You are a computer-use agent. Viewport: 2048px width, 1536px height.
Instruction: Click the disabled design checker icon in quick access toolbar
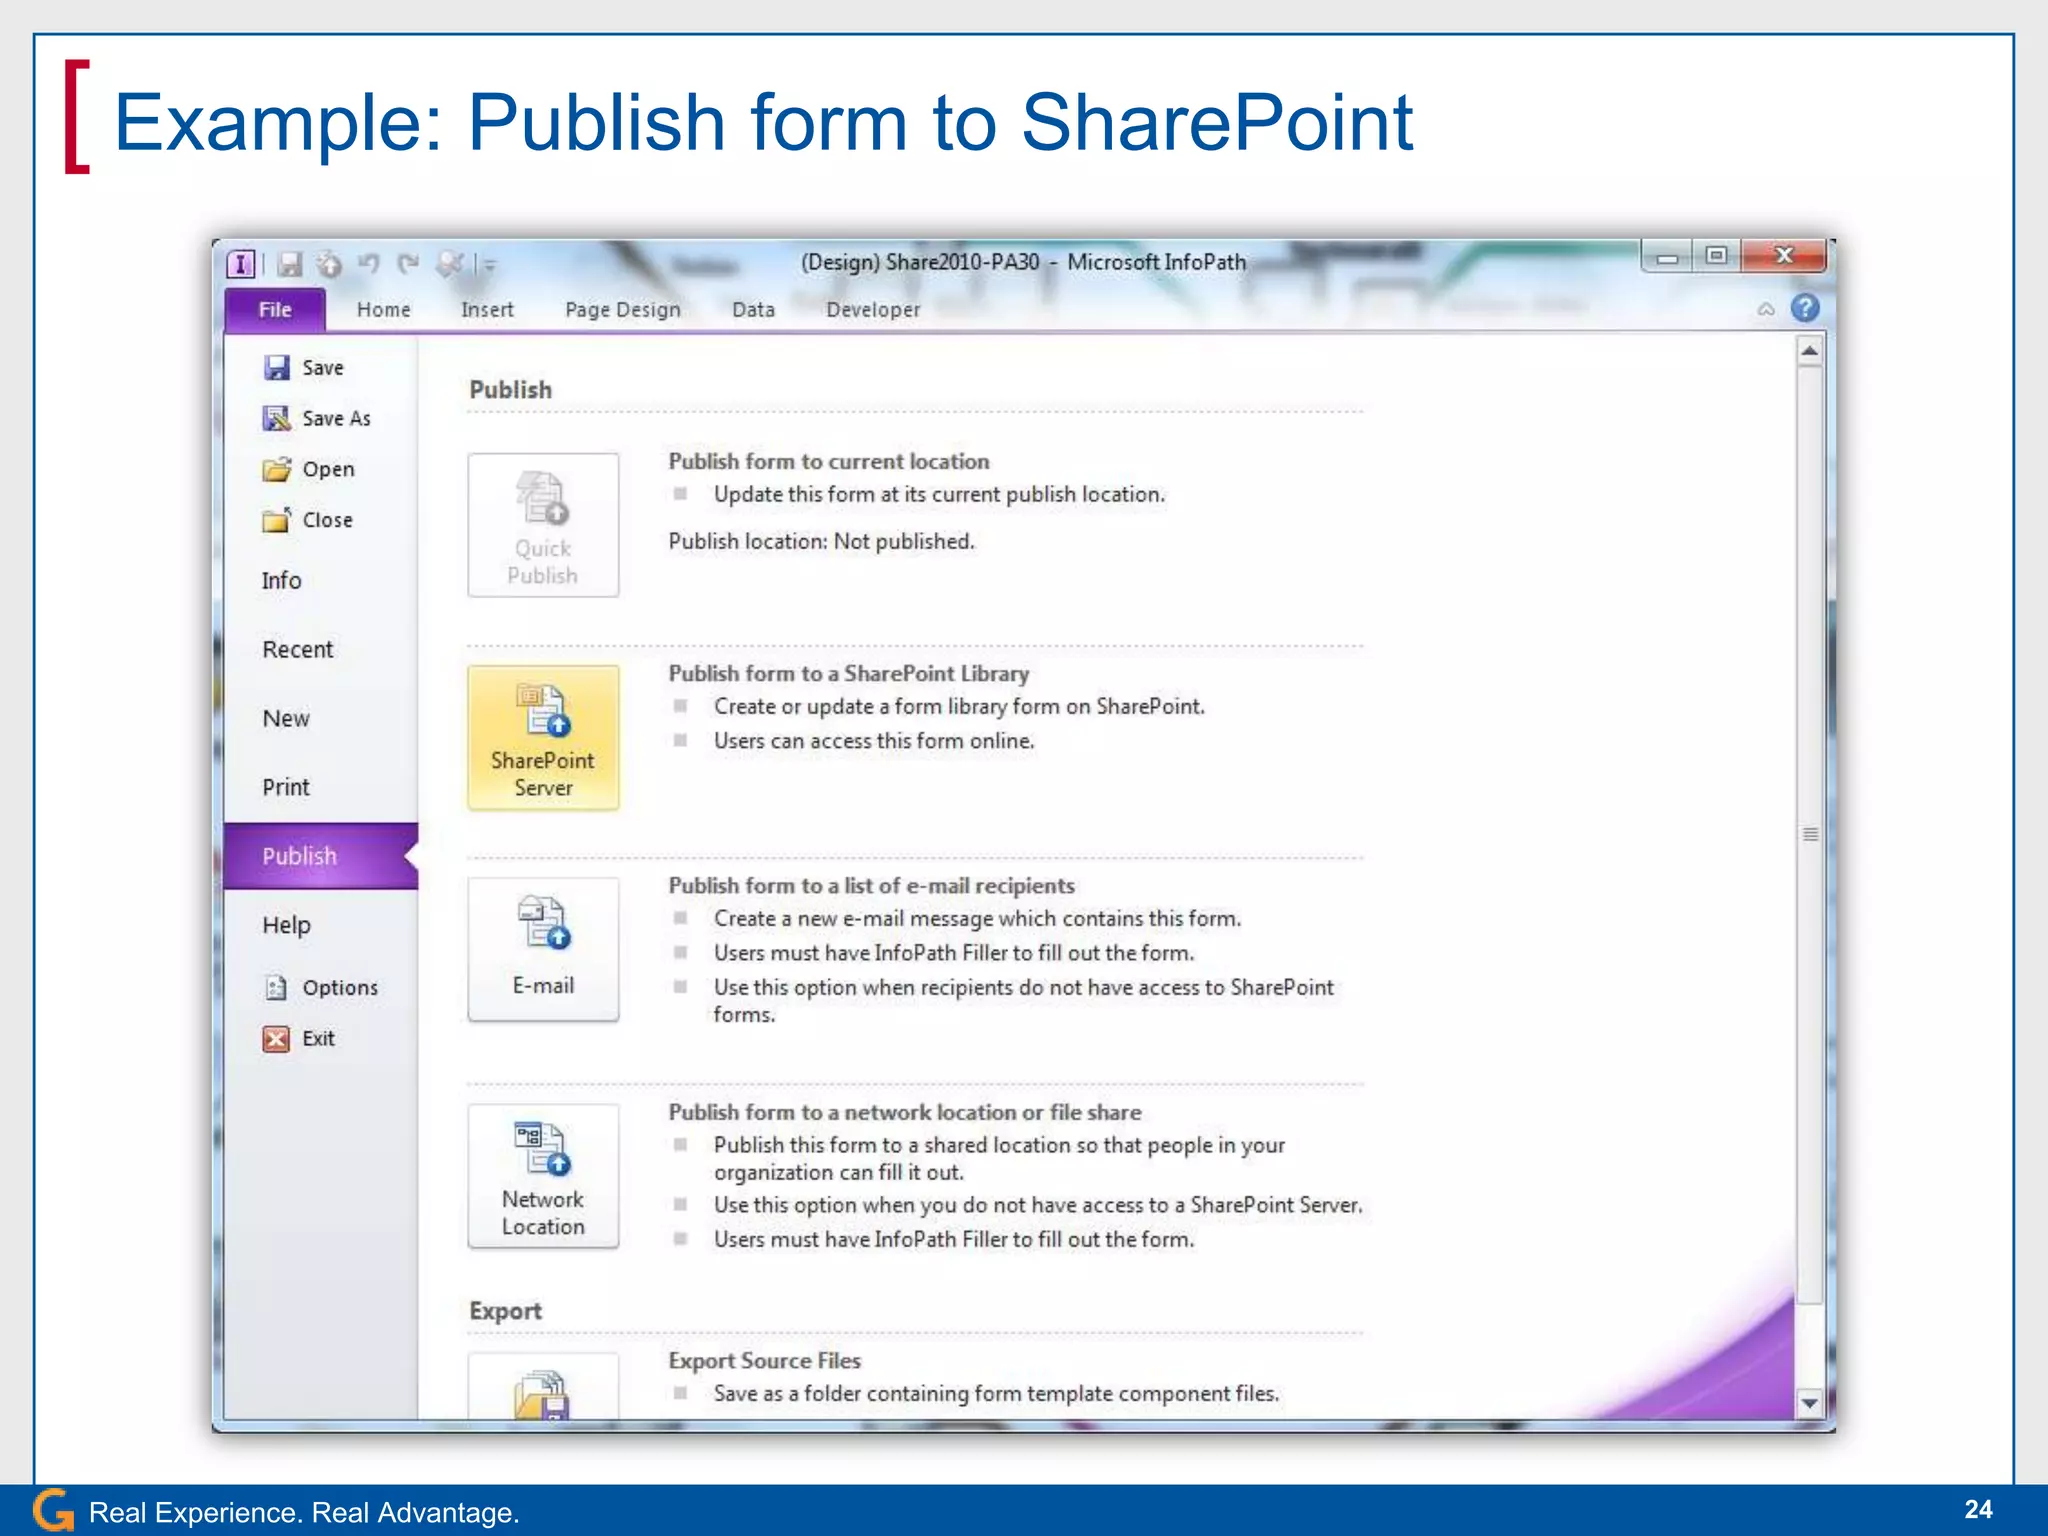(450, 264)
